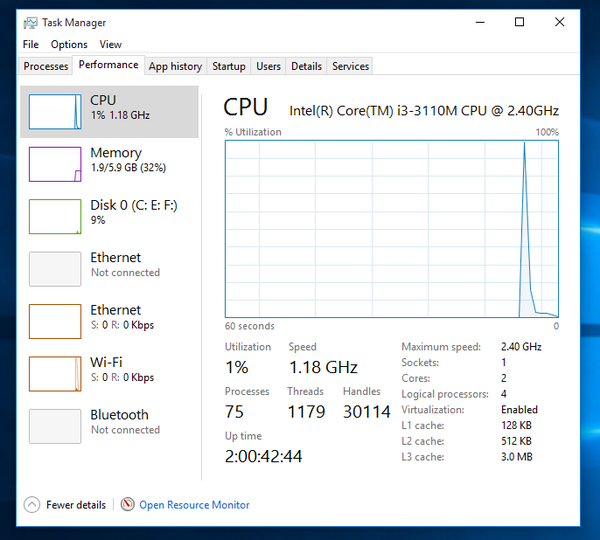Image resolution: width=600 pixels, height=540 pixels.
Task: Open the Options menu
Action: 69,44
